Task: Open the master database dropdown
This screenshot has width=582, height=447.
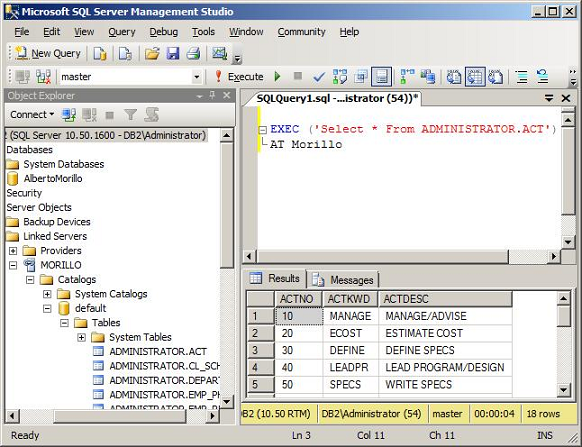Action: point(196,77)
